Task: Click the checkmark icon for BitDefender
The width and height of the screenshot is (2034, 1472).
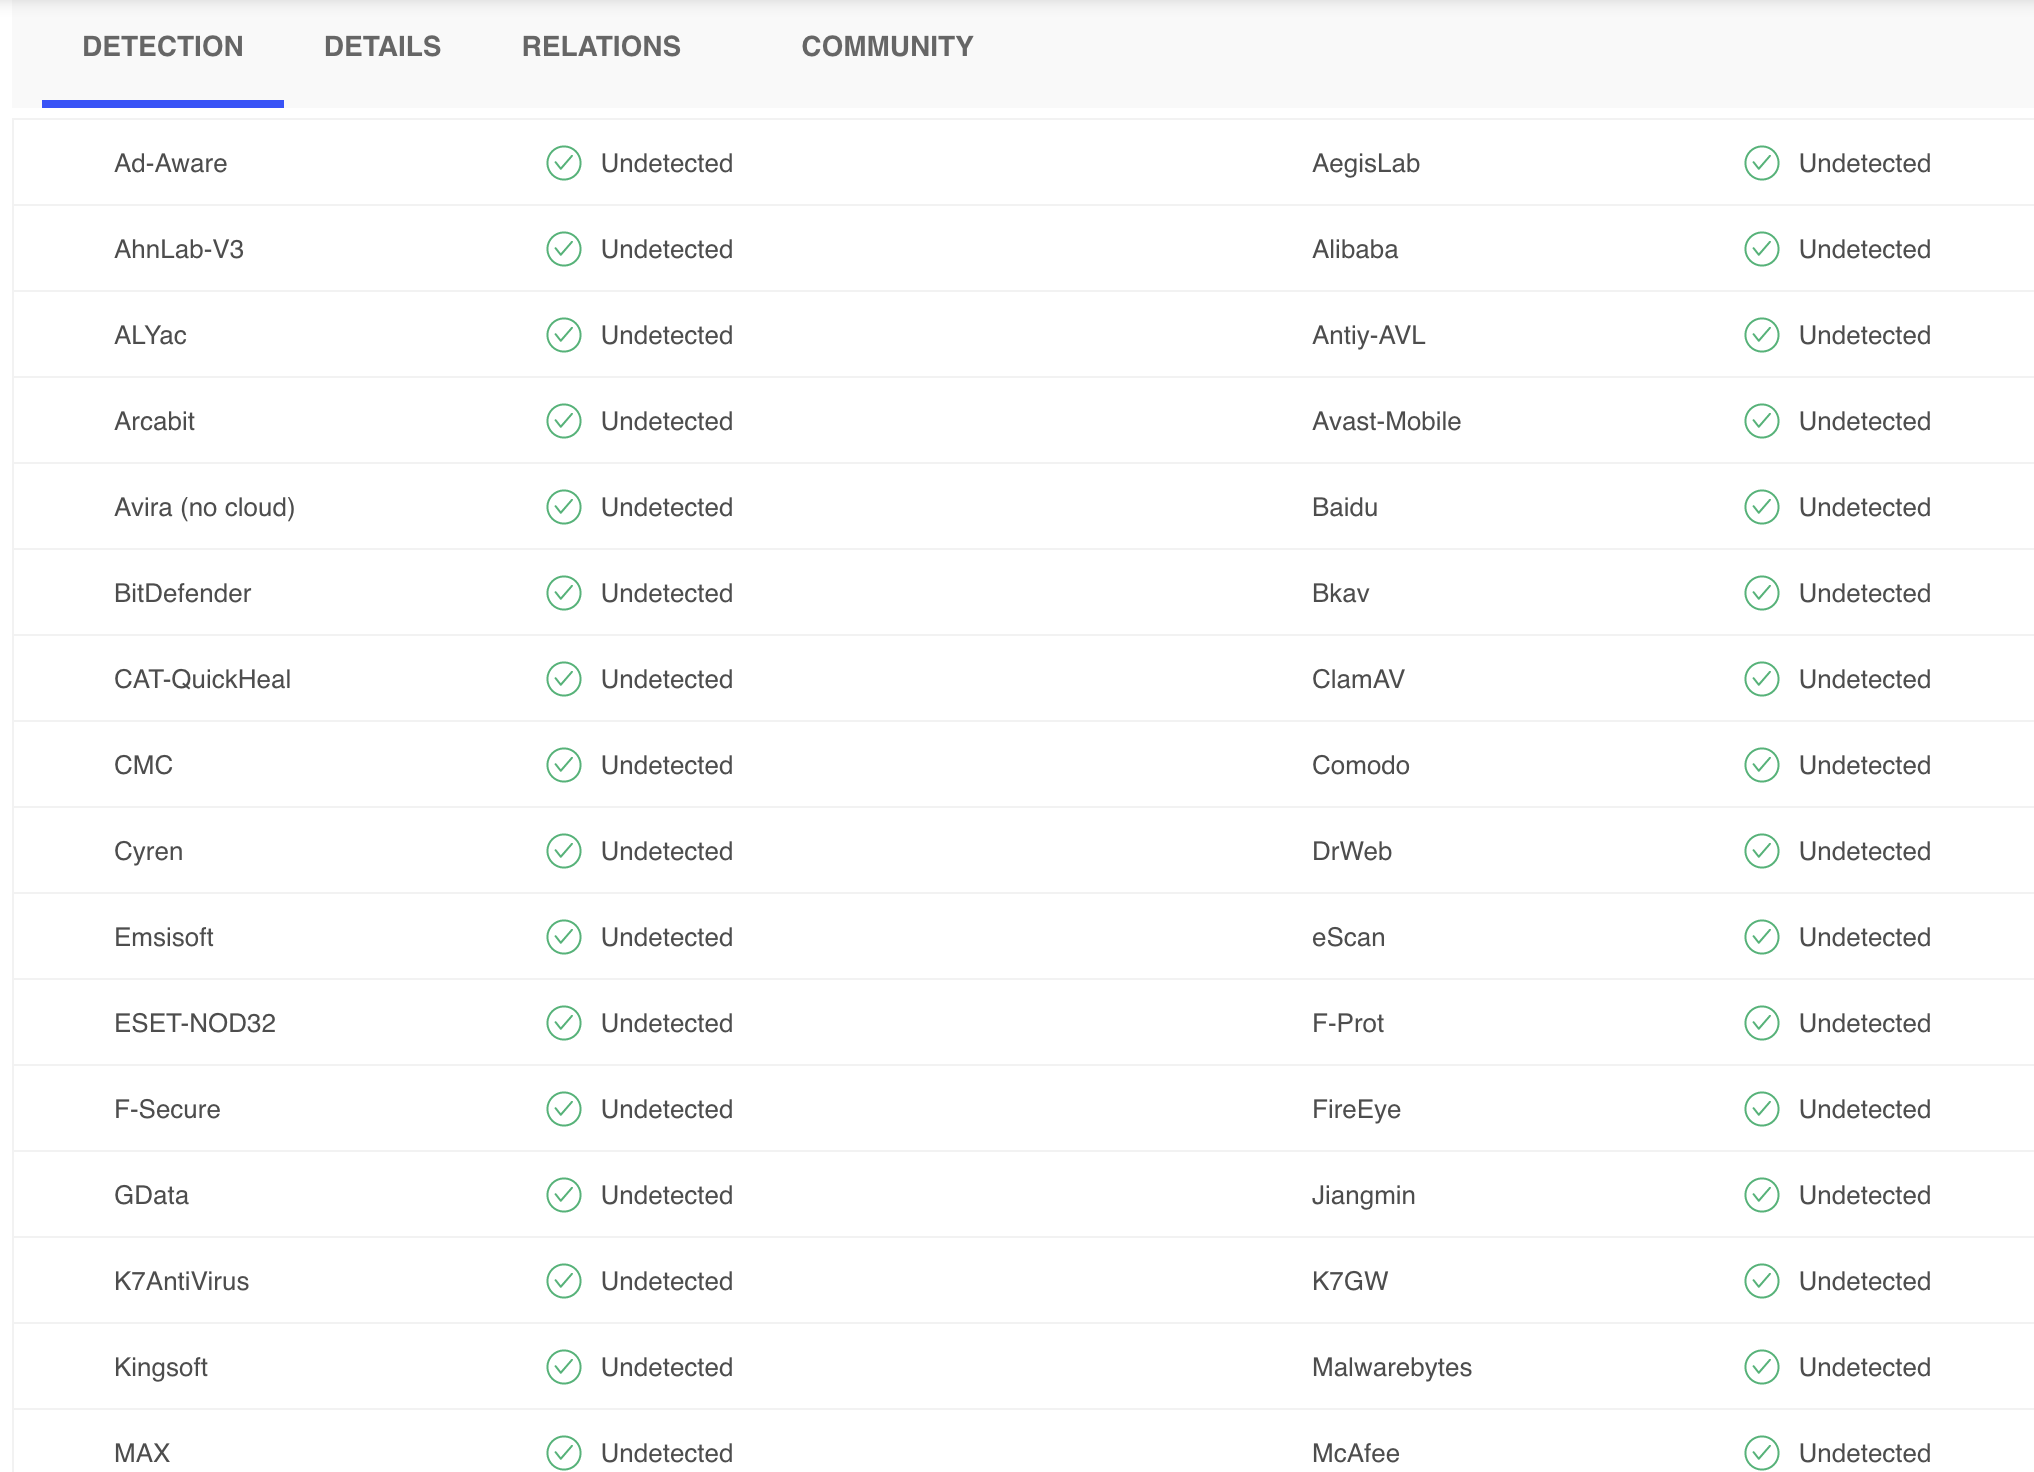Action: (x=564, y=593)
